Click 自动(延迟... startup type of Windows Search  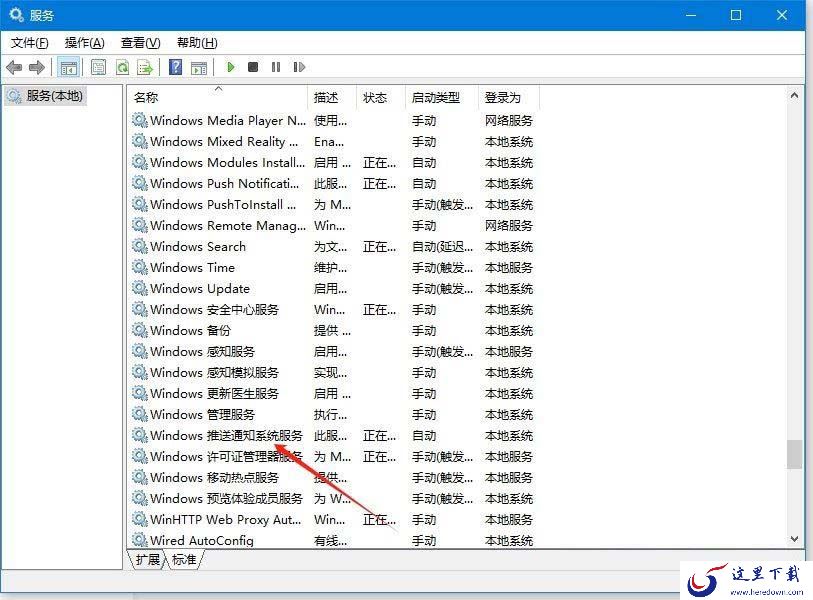442,247
